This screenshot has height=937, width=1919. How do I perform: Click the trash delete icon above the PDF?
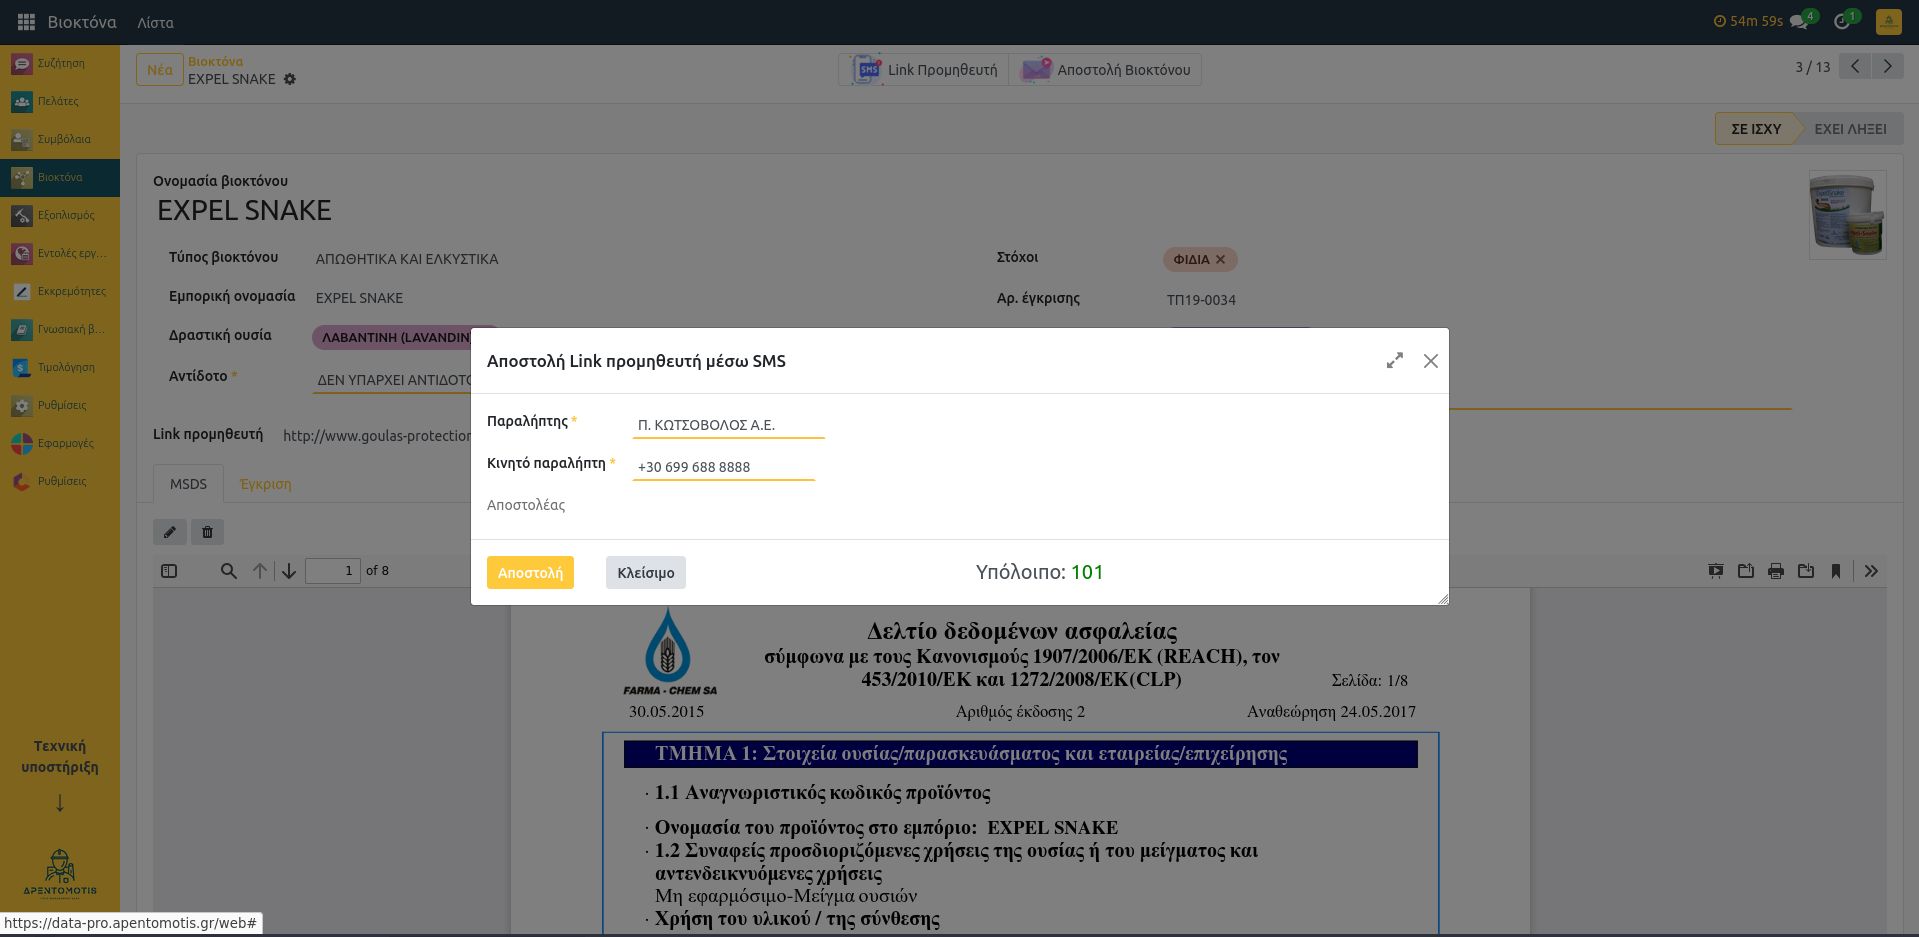207,532
